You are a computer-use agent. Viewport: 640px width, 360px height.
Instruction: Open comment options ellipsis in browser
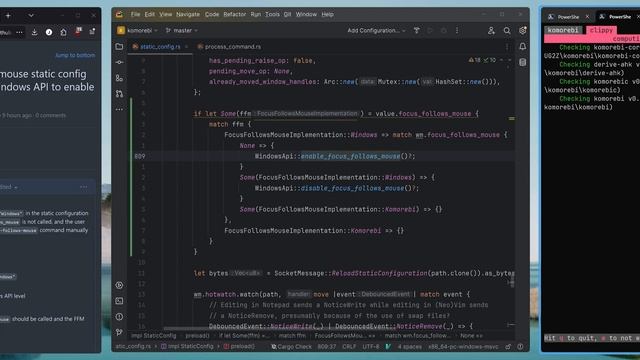tap(84, 187)
